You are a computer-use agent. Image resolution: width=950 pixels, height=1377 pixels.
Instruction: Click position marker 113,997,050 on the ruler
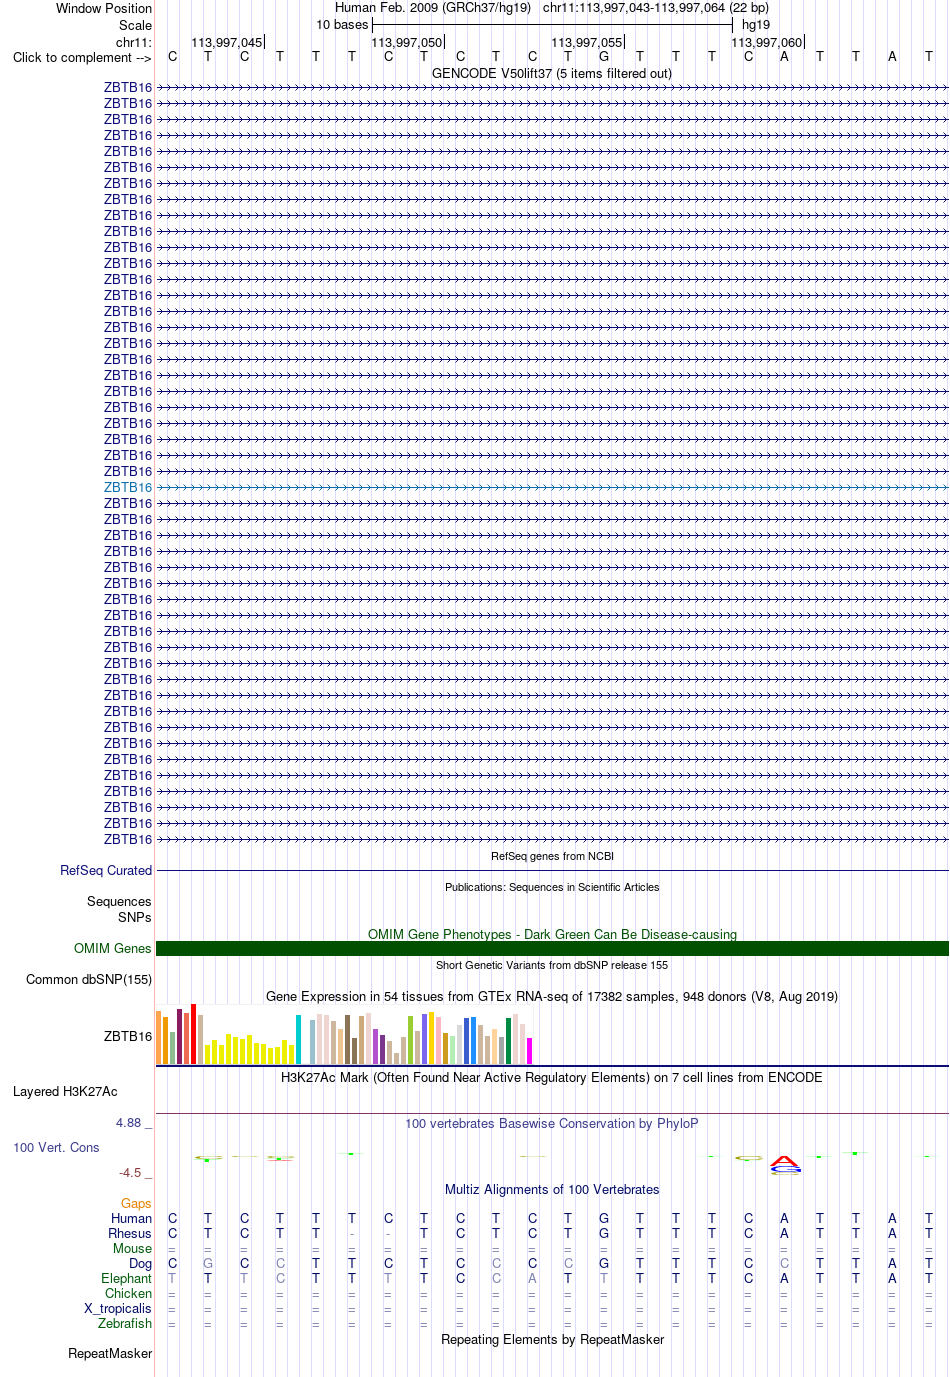pyautogui.click(x=407, y=42)
